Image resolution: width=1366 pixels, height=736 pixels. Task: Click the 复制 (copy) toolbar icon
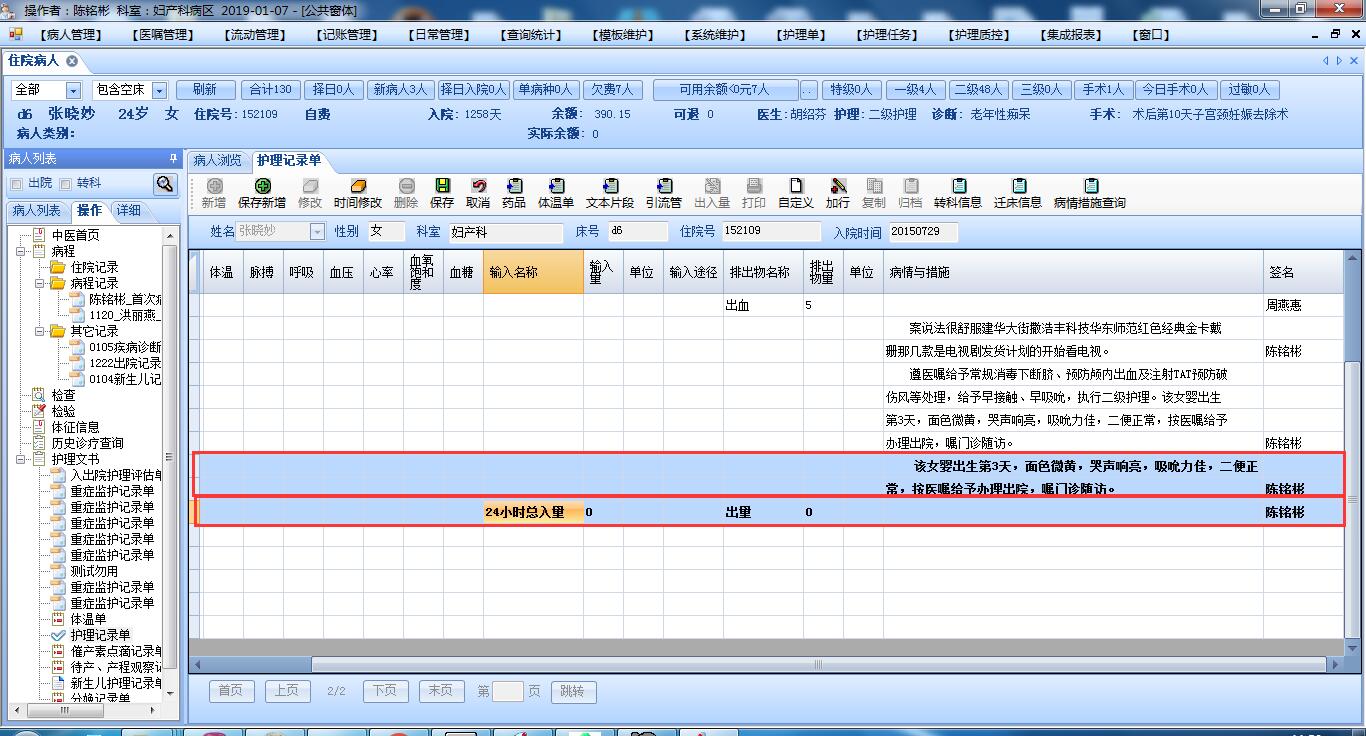(x=874, y=186)
